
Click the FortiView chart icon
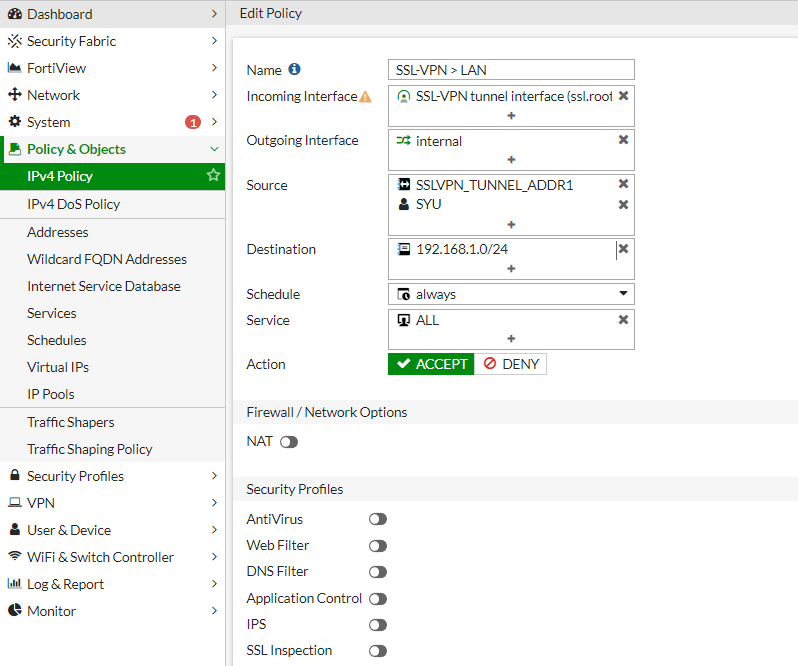[15, 68]
